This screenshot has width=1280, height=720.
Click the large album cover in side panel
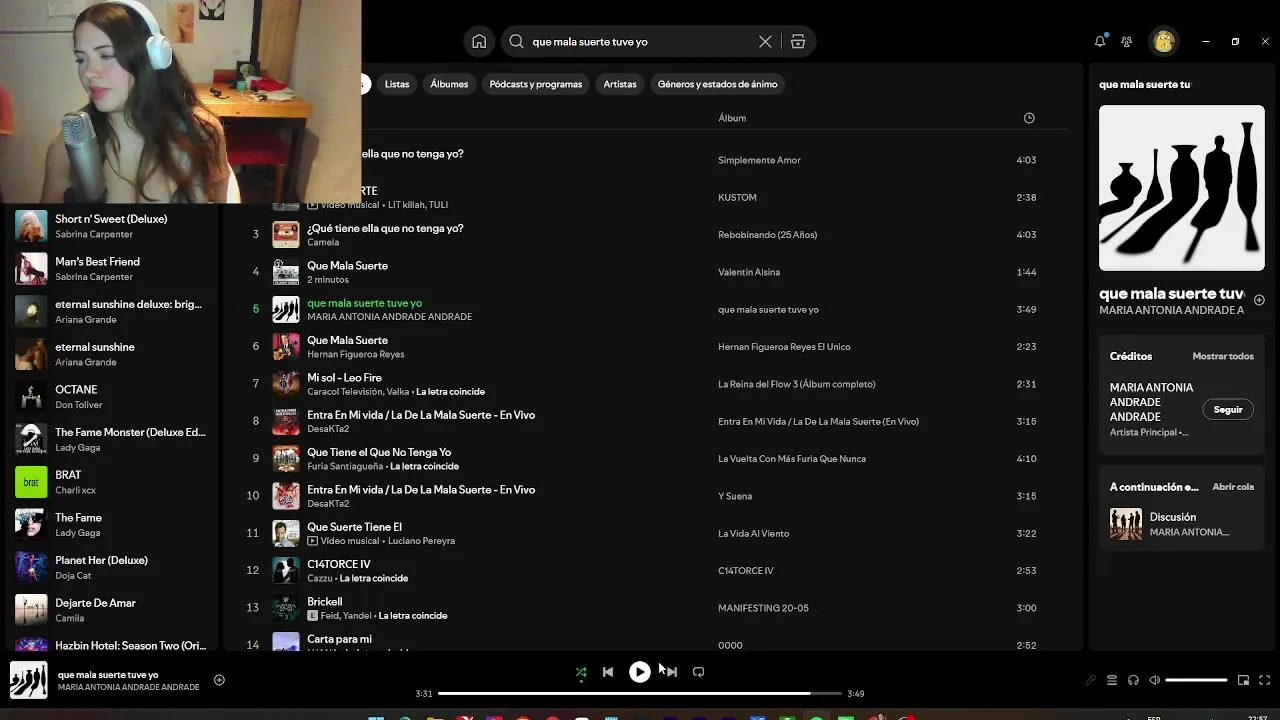pos(1182,188)
